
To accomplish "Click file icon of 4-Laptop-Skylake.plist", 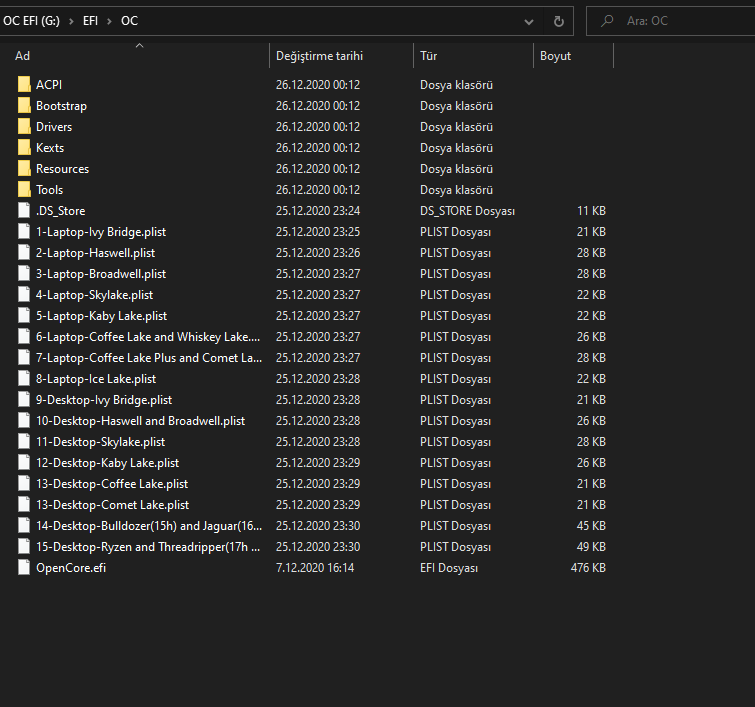I will pos(24,295).
